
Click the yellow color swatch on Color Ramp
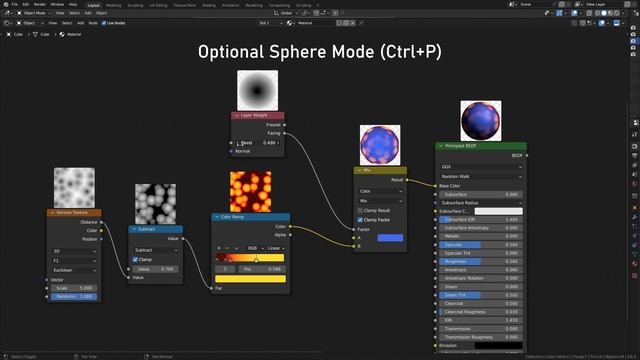(250, 279)
